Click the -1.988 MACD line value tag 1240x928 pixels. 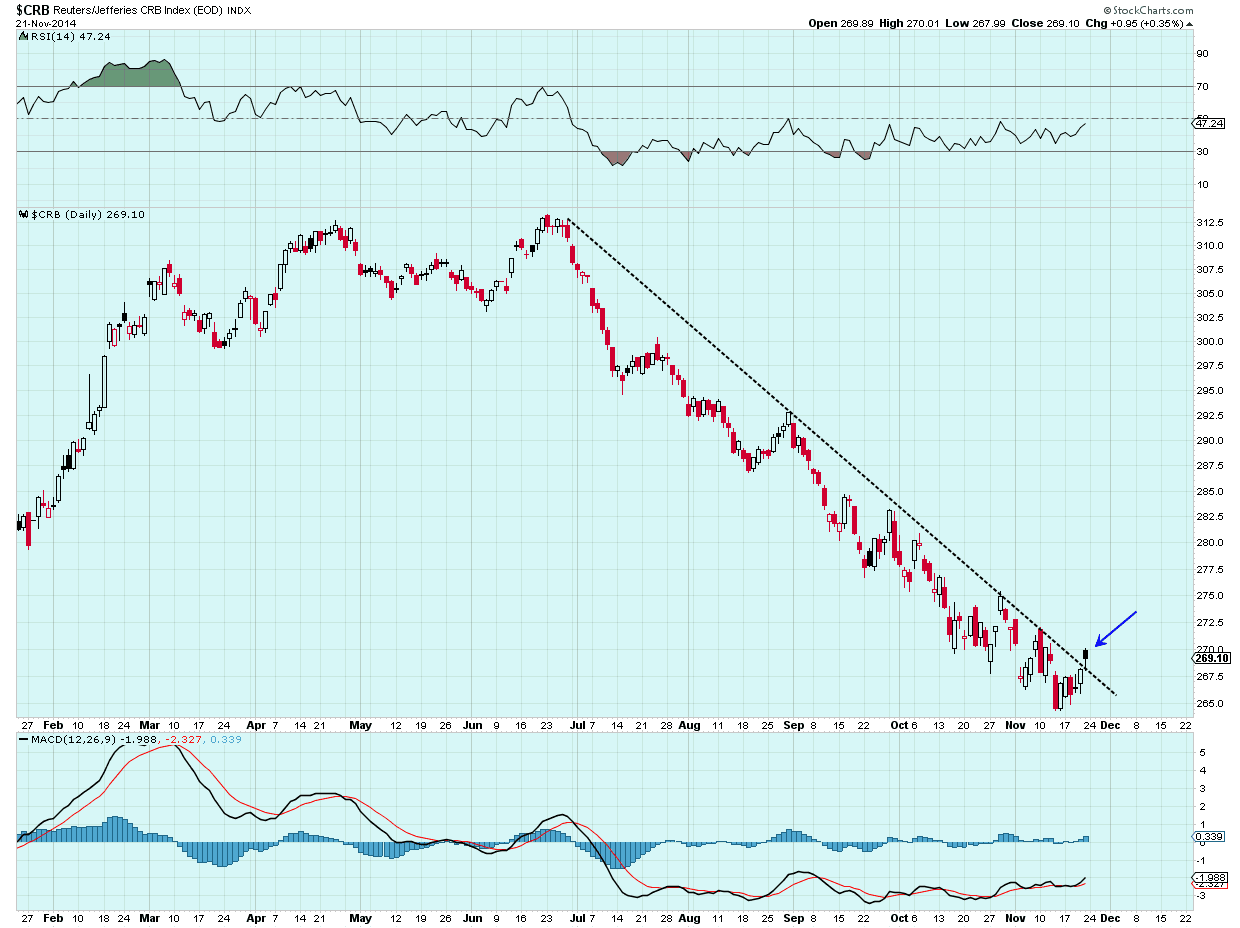pos(1209,876)
